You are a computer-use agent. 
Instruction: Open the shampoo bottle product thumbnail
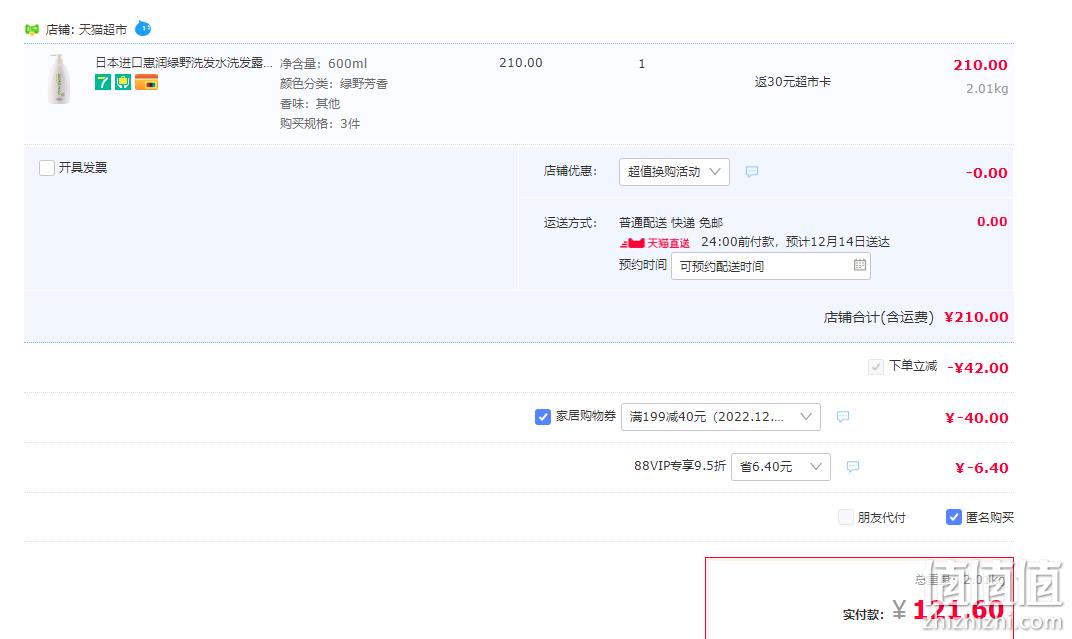click(59, 79)
